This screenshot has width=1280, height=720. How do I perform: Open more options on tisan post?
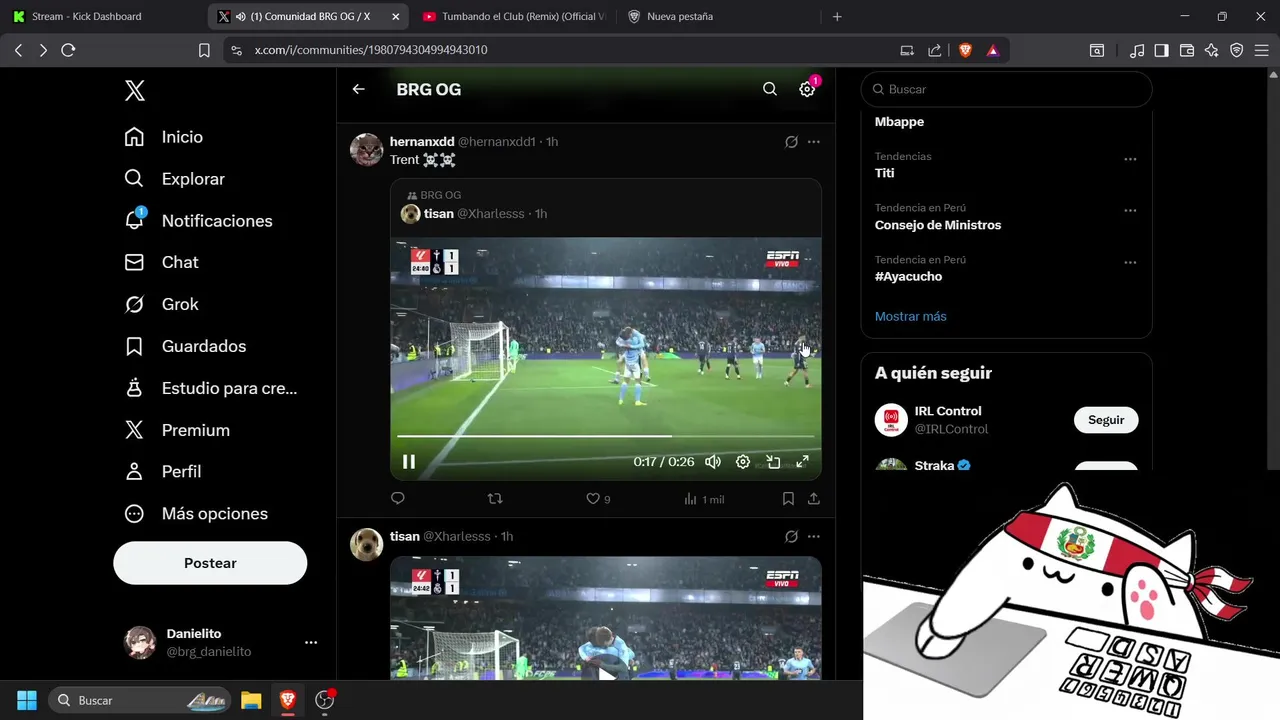[814, 537]
